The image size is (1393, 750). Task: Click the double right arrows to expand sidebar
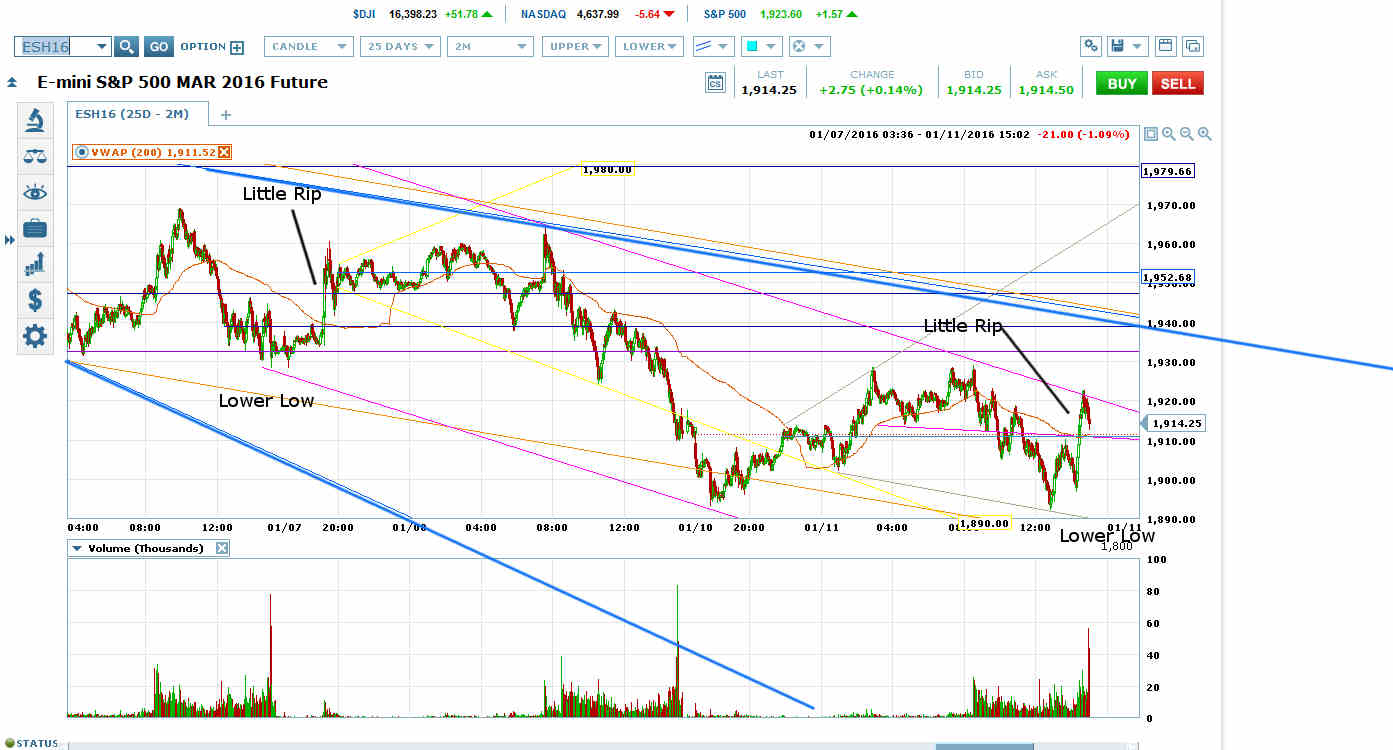[x=11, y=240]
